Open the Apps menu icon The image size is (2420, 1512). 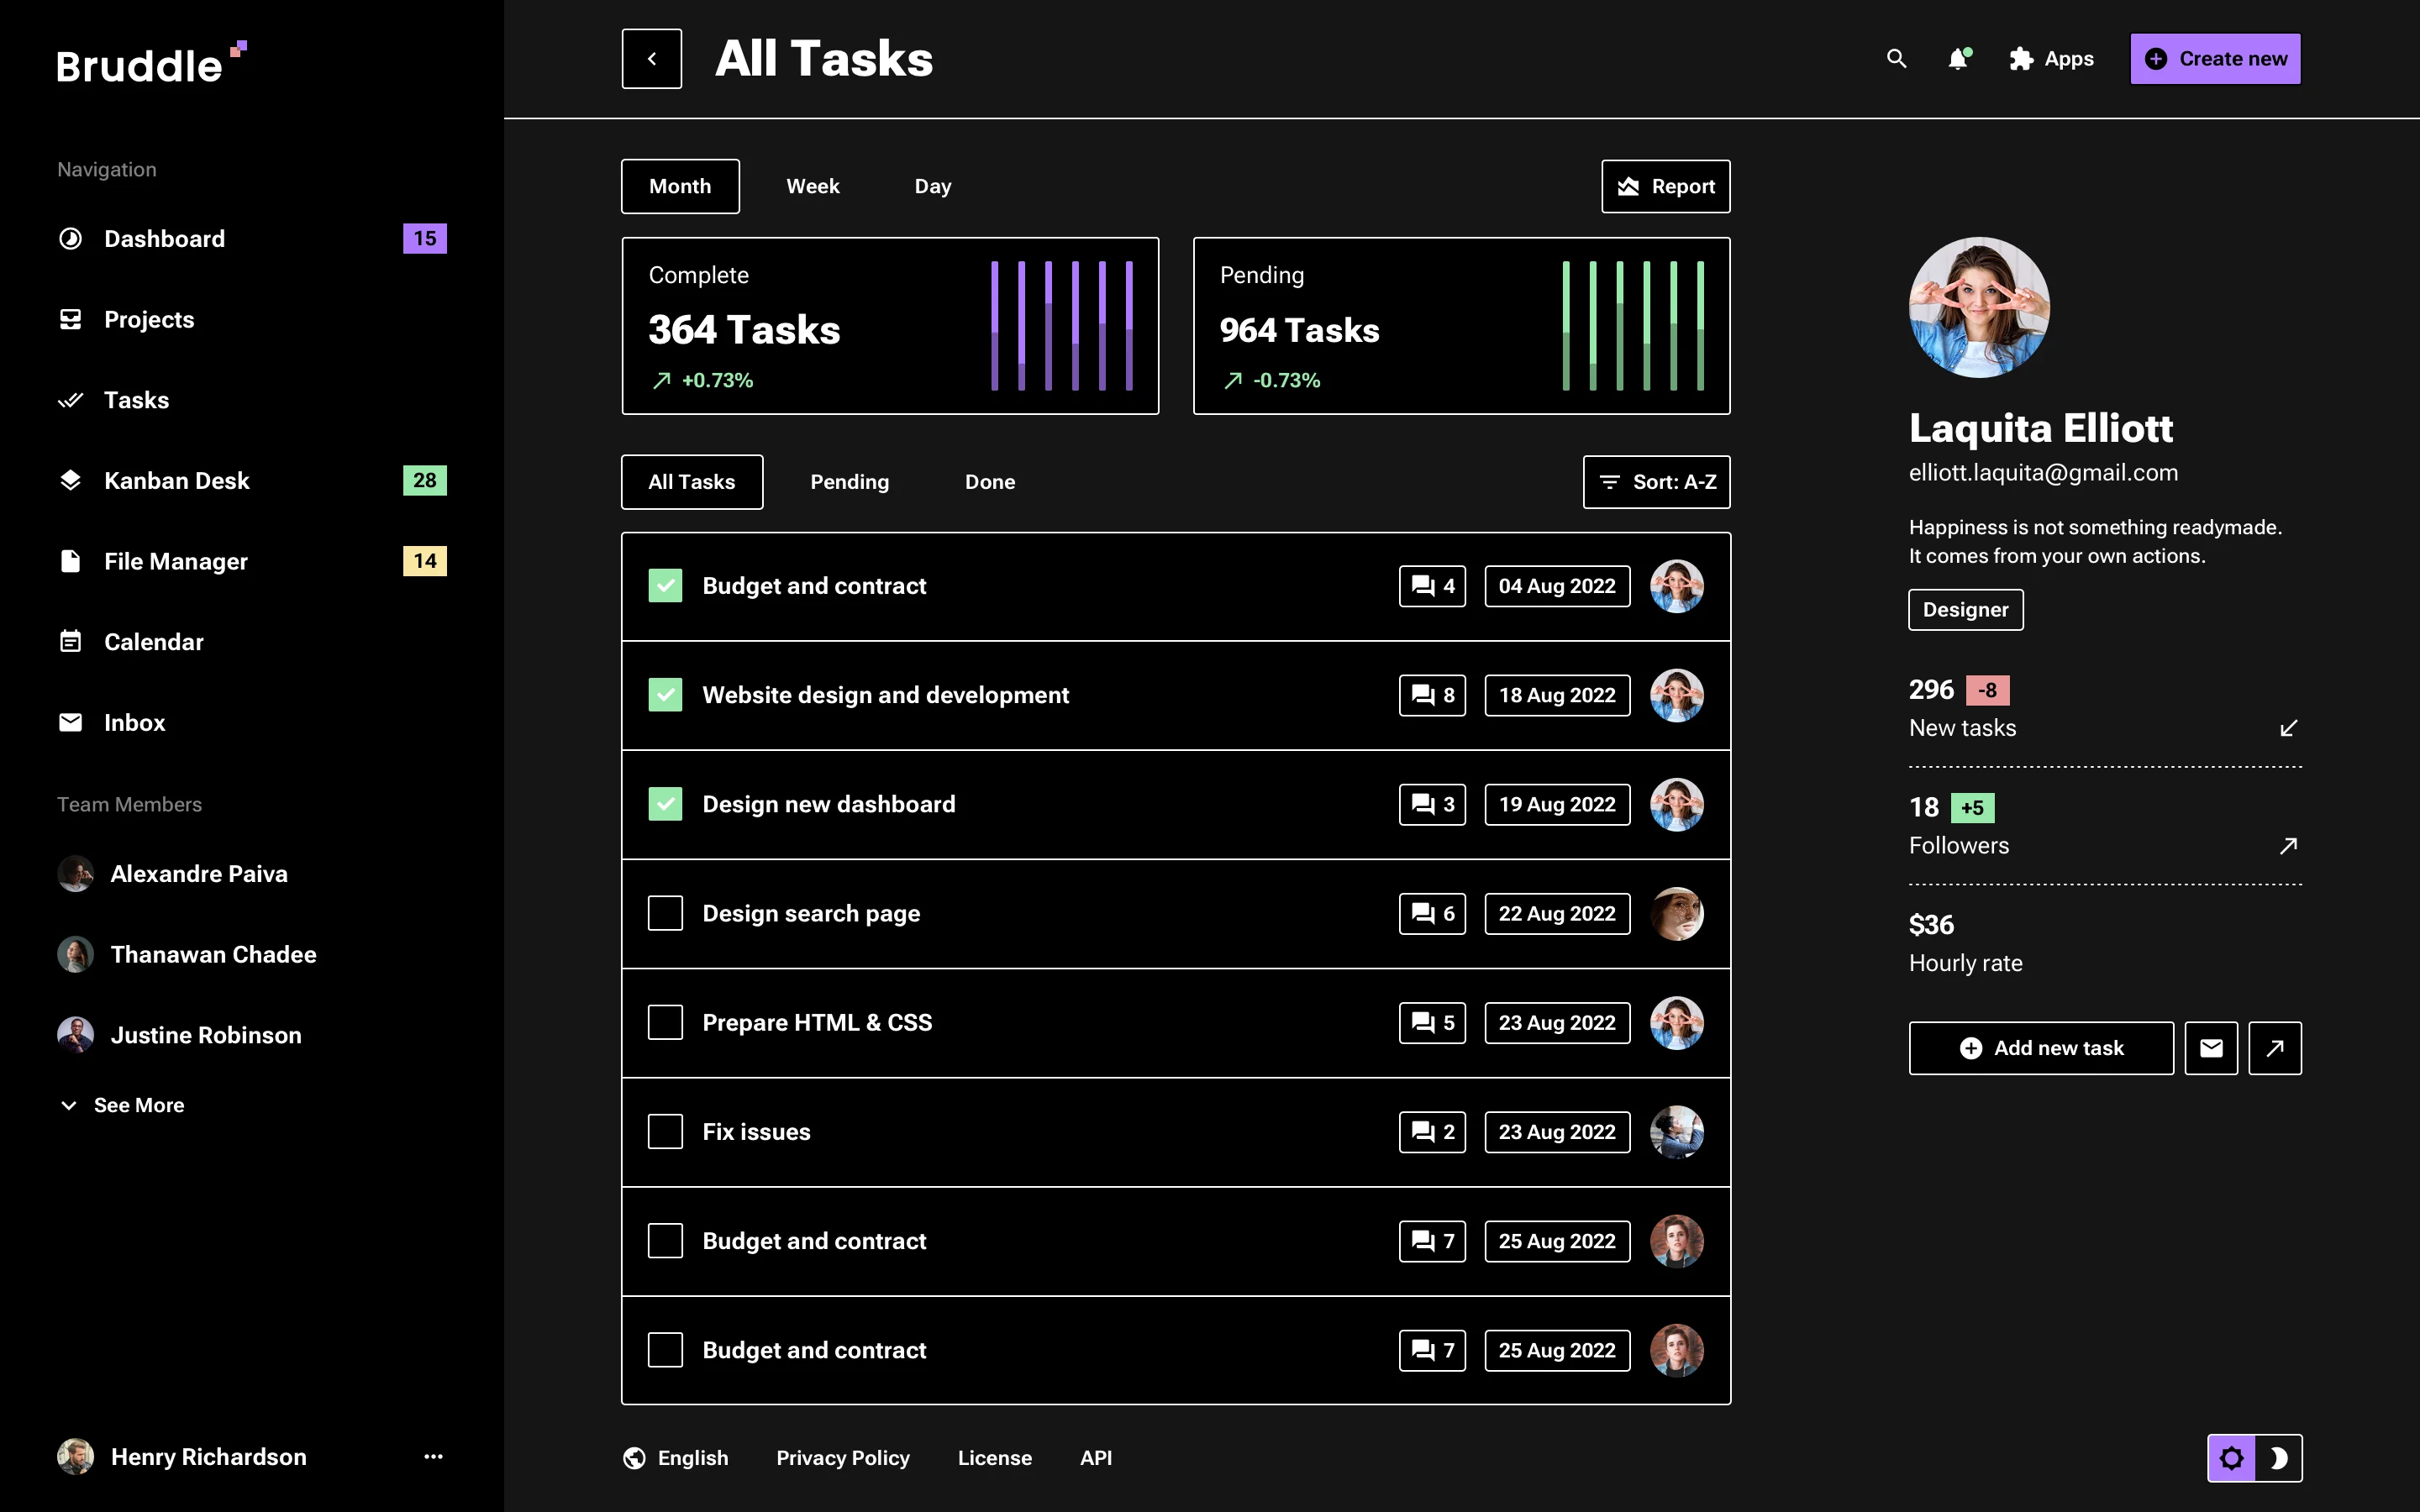point(2021,59)
